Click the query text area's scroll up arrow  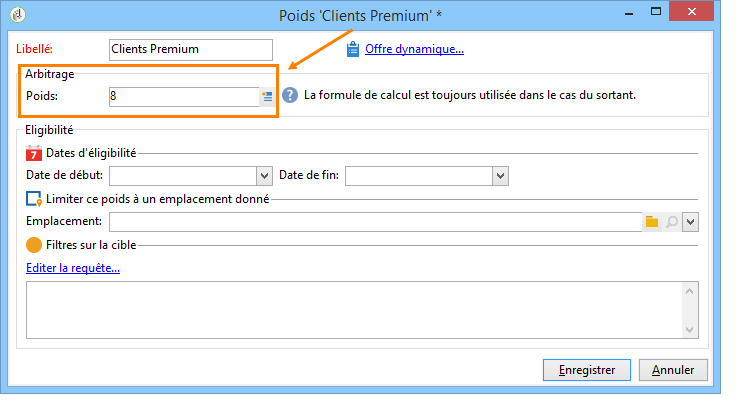tap(690, 291)
